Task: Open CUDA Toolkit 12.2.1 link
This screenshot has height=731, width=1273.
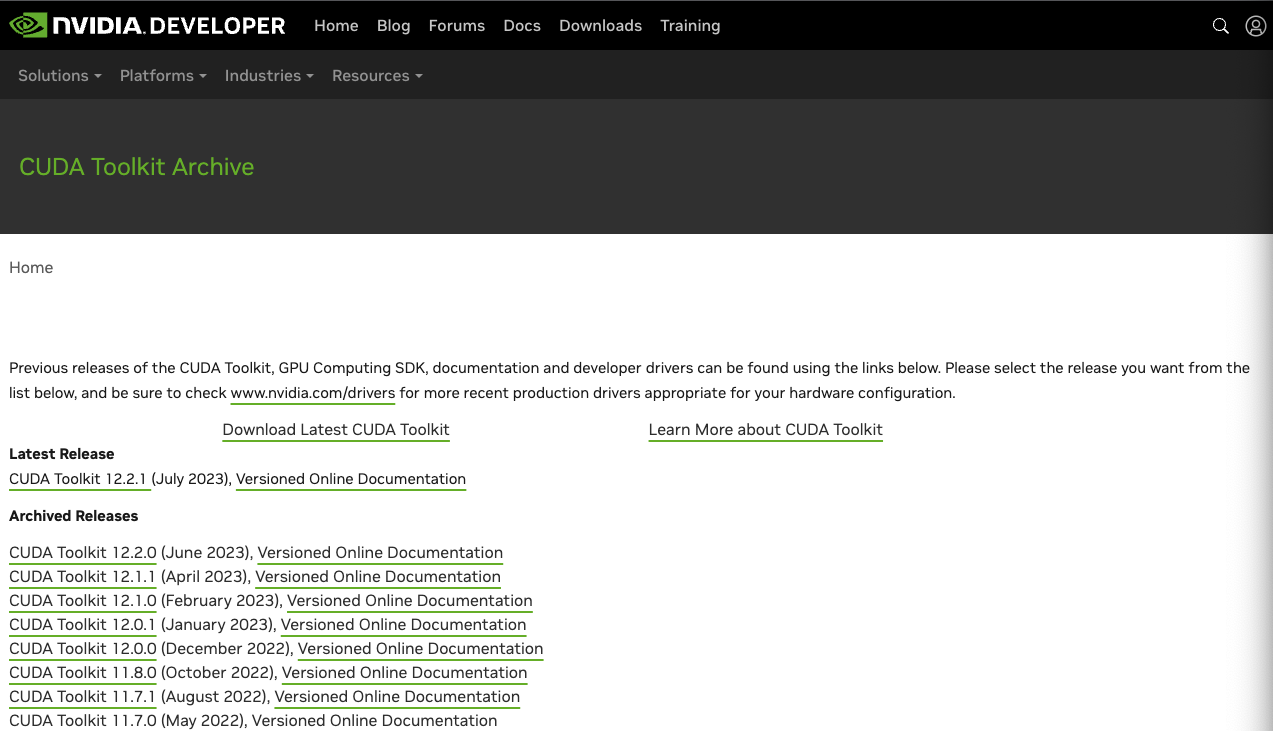Action: (x=78, y=479)
